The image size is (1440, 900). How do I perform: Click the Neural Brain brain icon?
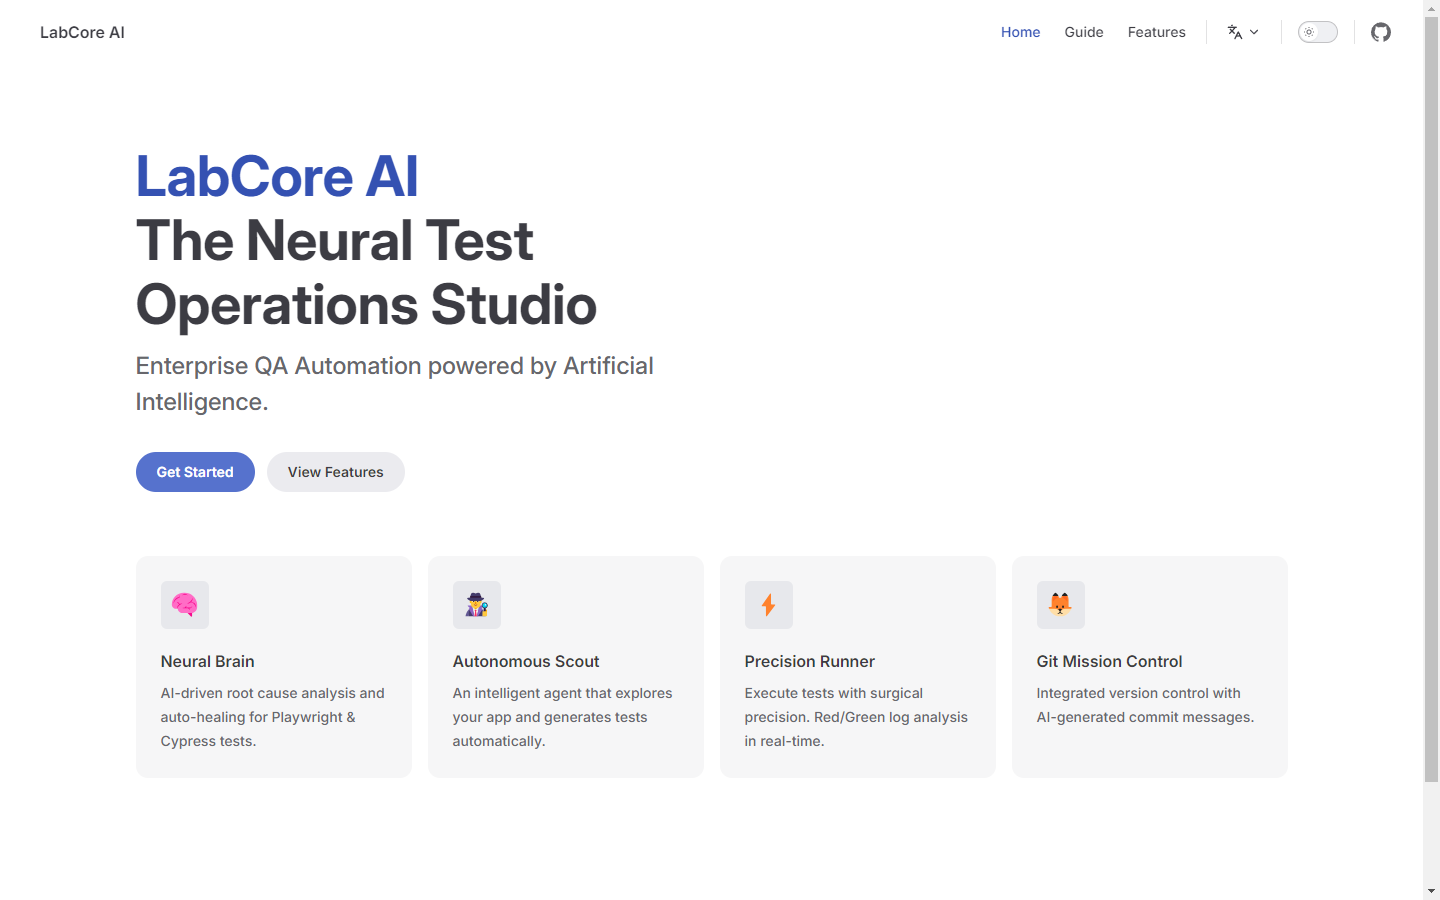point(184,605)
